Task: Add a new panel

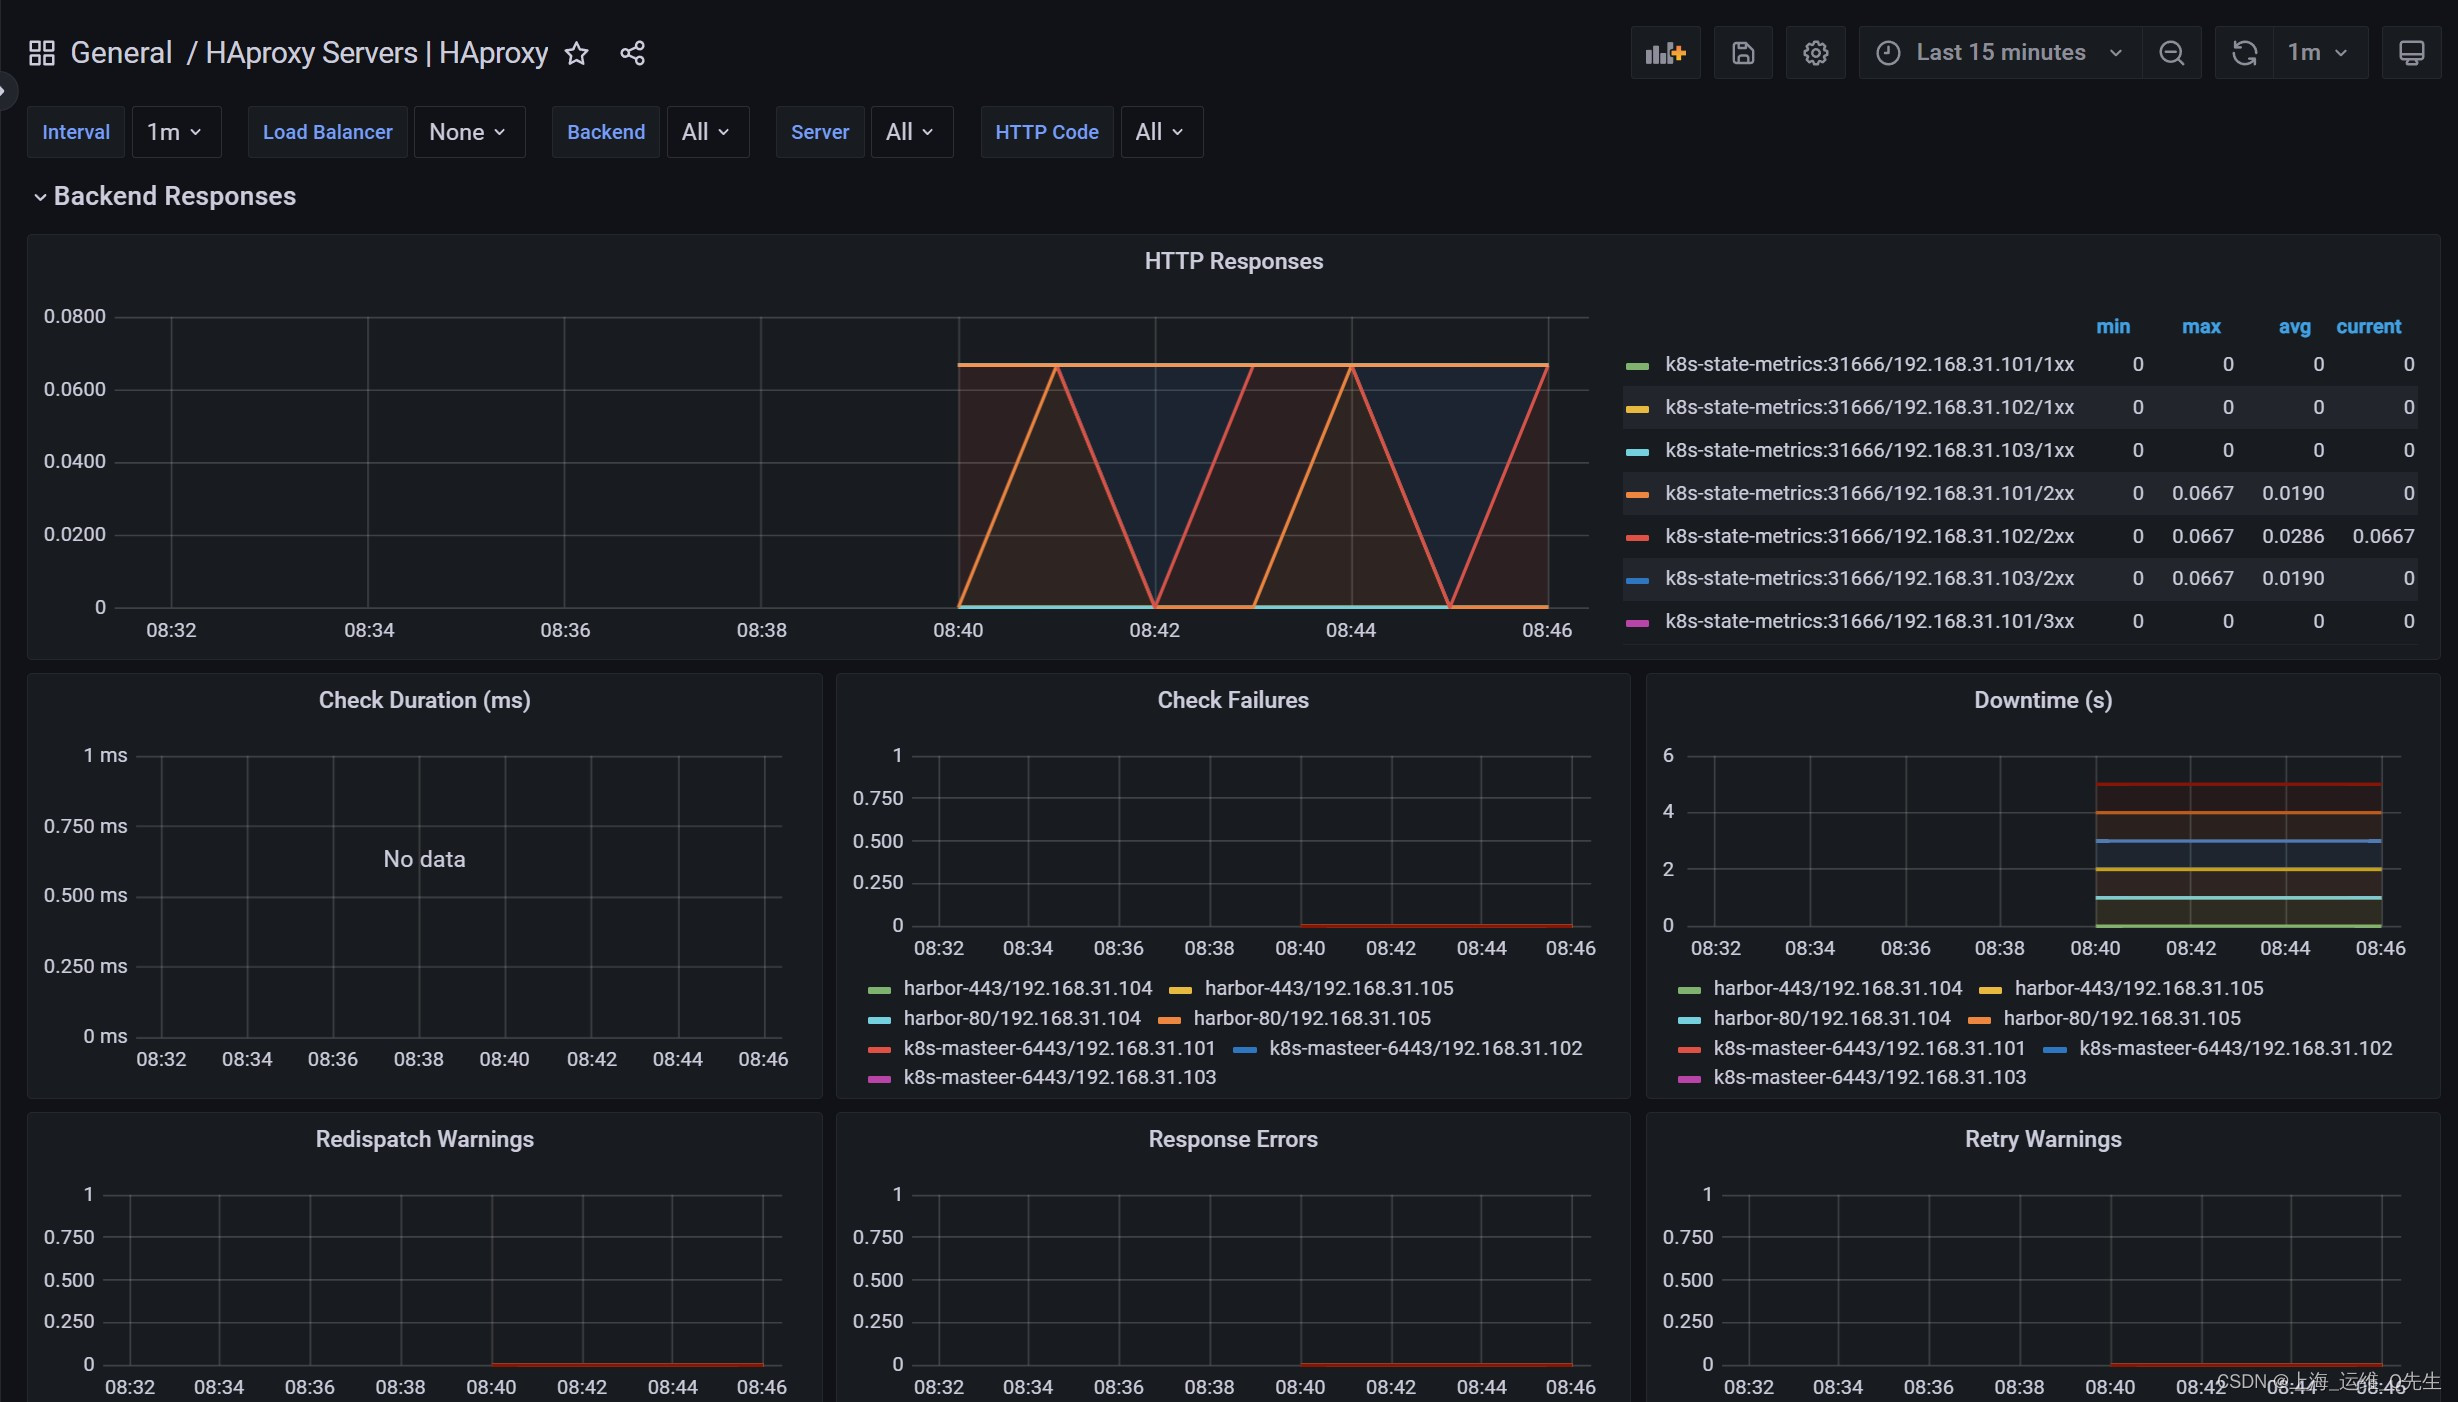Action: point(1665,53)
